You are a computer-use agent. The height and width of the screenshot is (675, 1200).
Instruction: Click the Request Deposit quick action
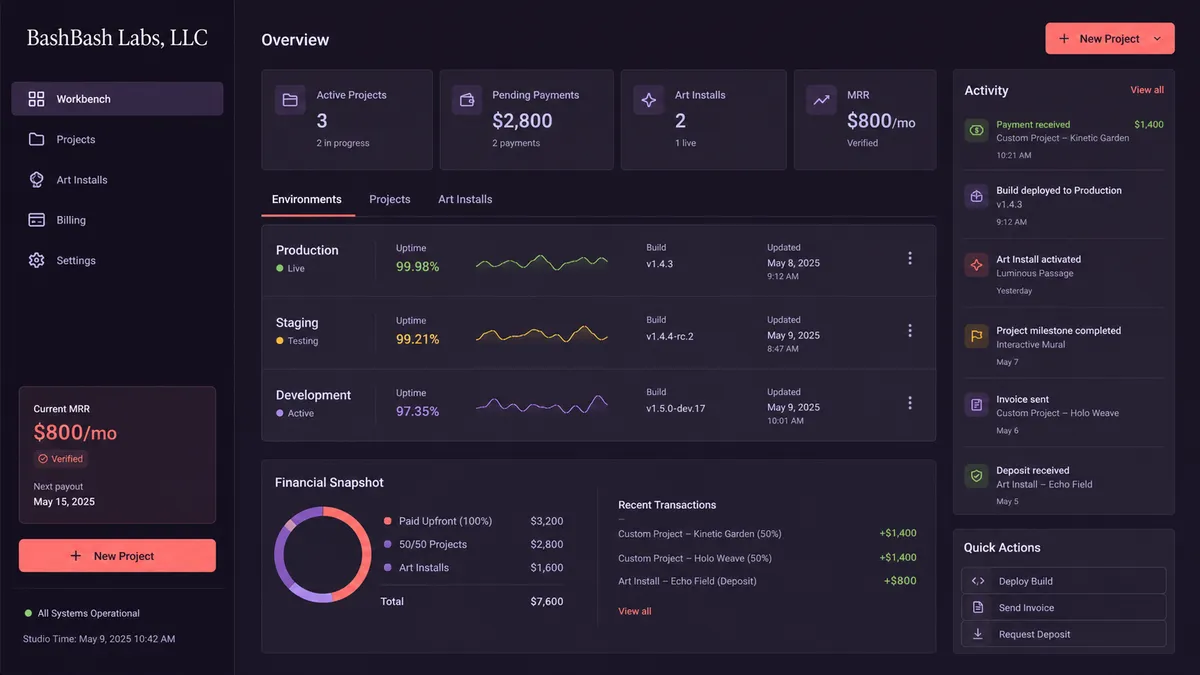point(1064,634)
